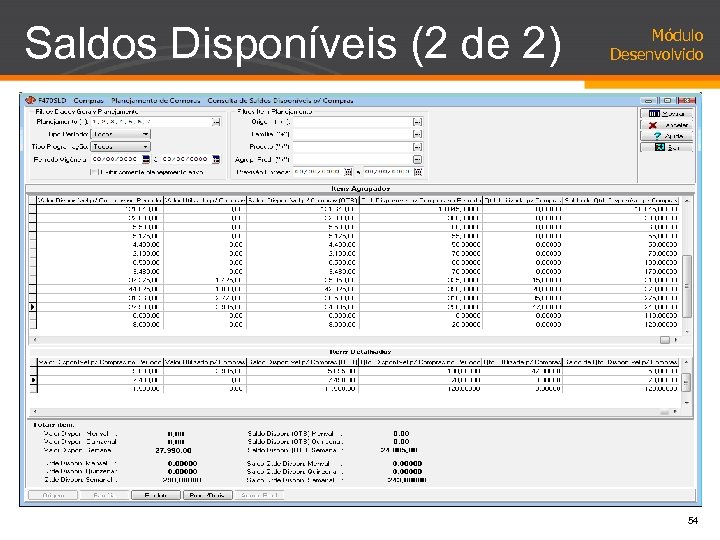Image resolution: width=720 pixels, height=540 pixels.
Task: Click the Sair button
Action: (667, 147)
